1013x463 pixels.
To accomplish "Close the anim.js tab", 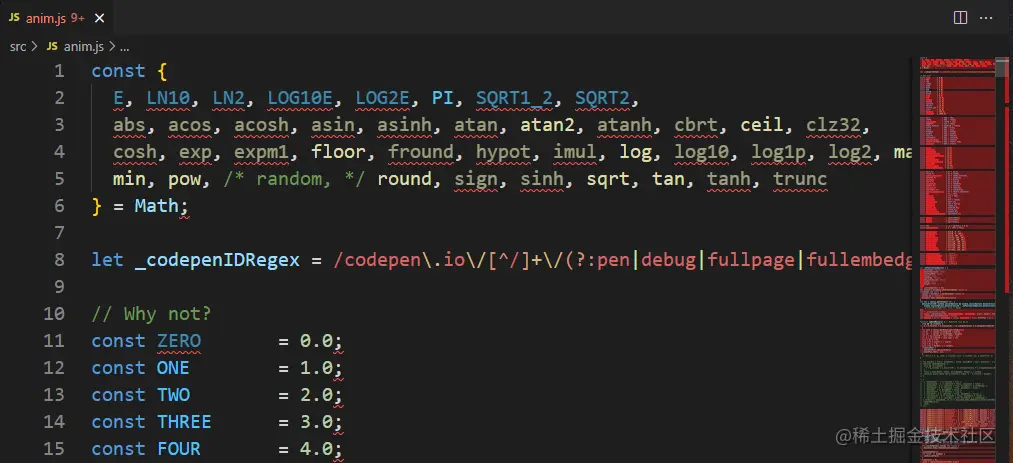I will point(99,18).
